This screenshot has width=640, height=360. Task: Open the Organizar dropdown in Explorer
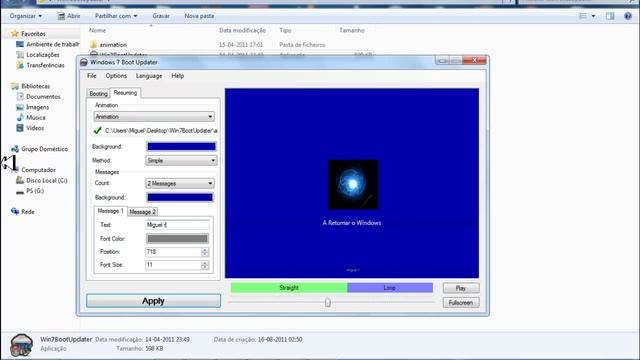[26, 16]
